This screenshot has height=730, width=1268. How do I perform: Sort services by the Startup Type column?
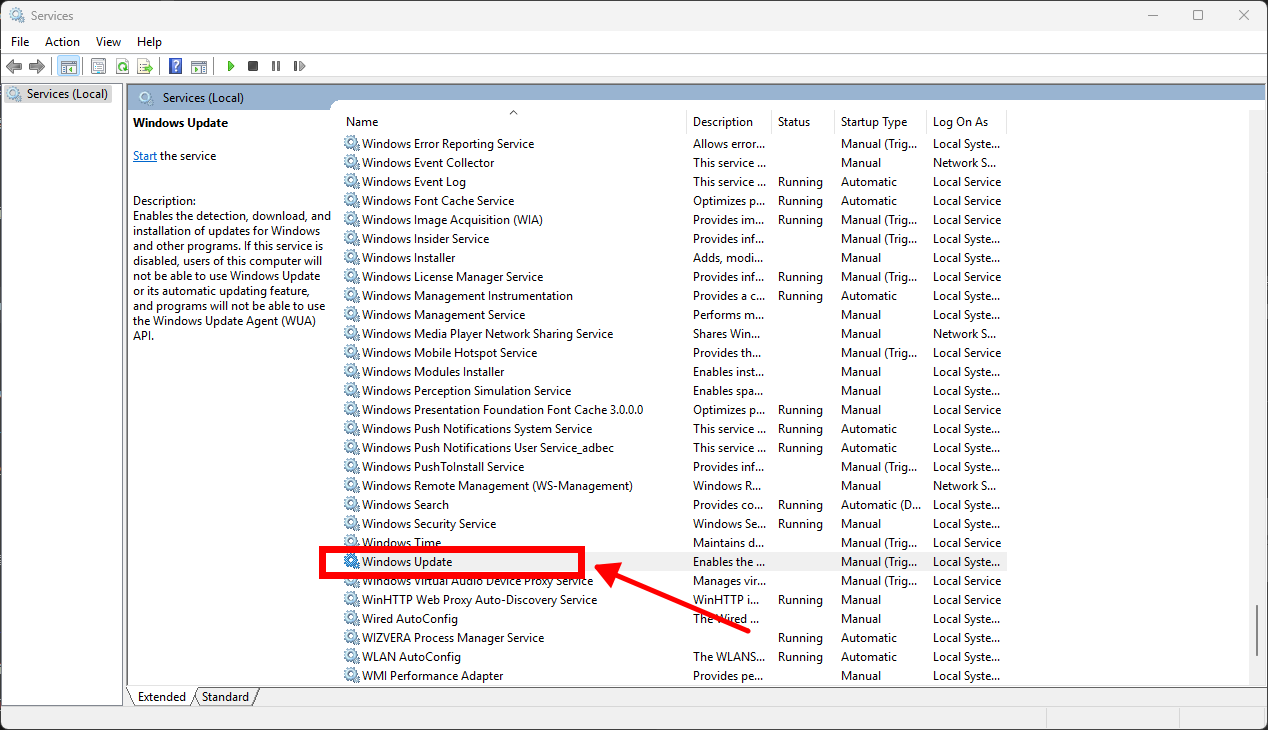(874, 122)
